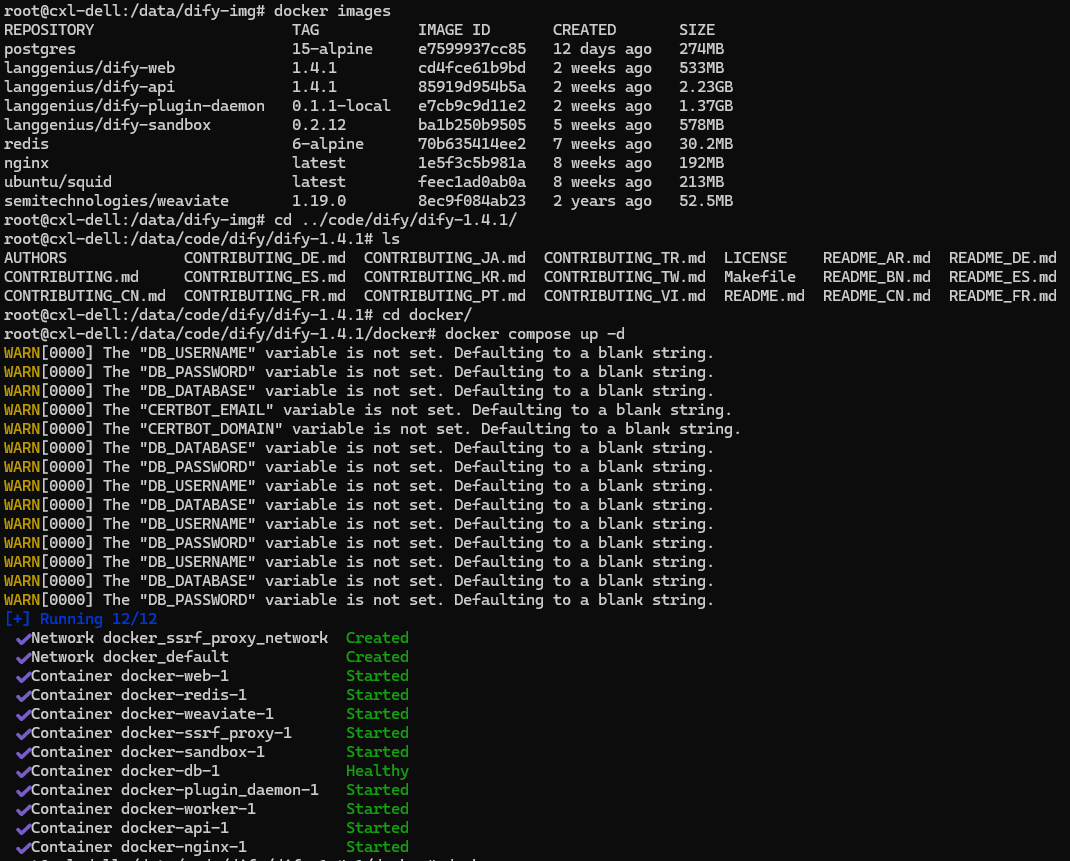Click image ID 85919d954b5a
The height and width of the screenshot is (861, 1070).
pyautogui.click(x=472, y=87)
